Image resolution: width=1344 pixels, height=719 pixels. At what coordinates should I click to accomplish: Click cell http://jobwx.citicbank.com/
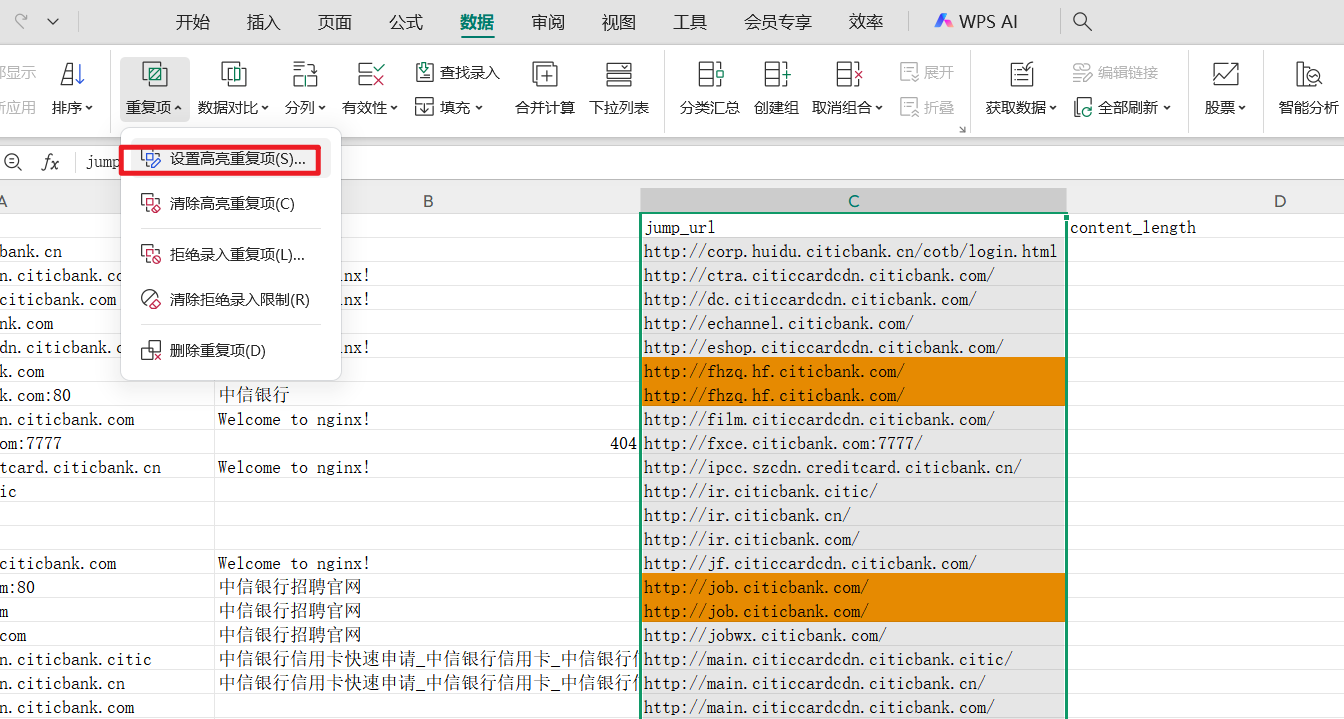coord(853,635)
